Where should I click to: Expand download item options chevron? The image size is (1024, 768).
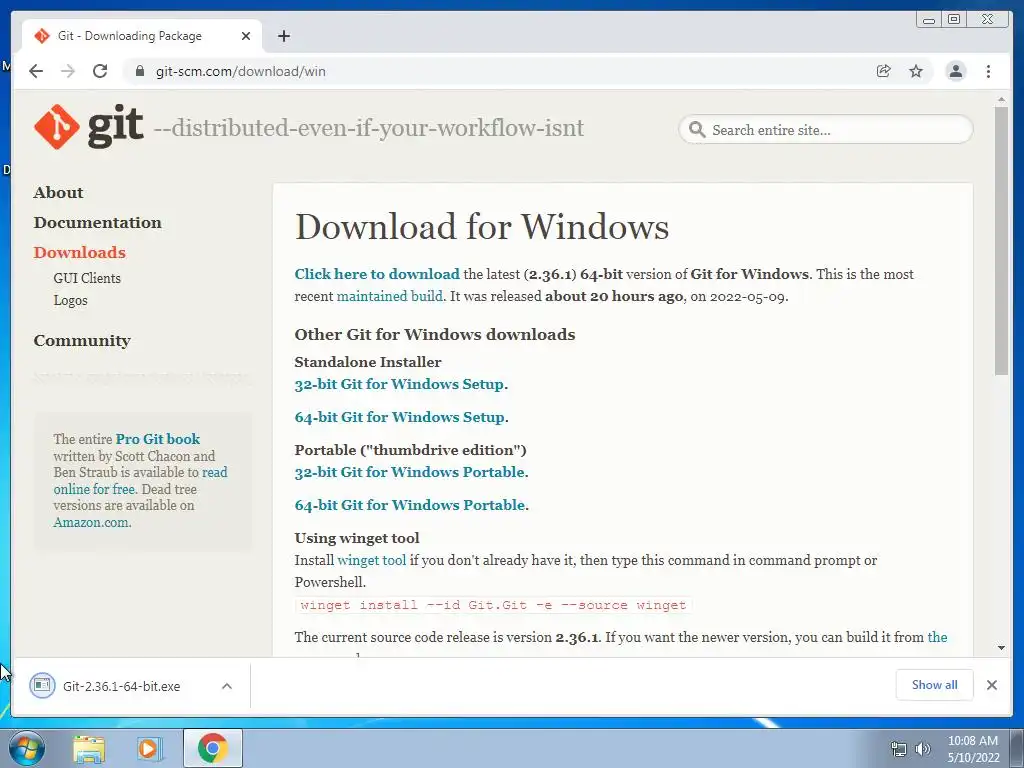tap(227, 686)
